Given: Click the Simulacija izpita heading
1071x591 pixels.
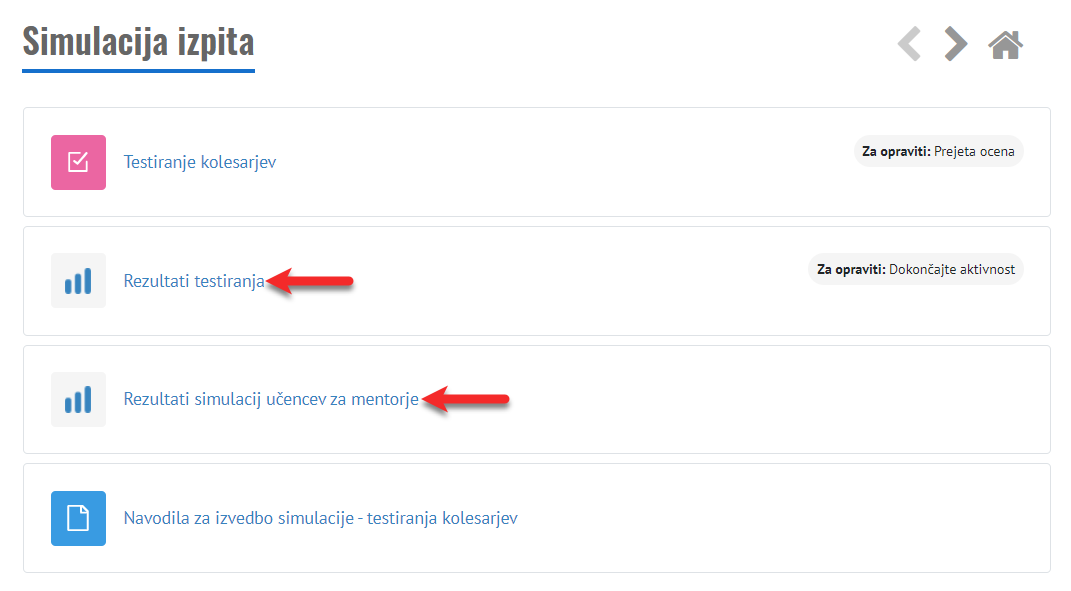Looking at the screenshot, I should 138,42.
